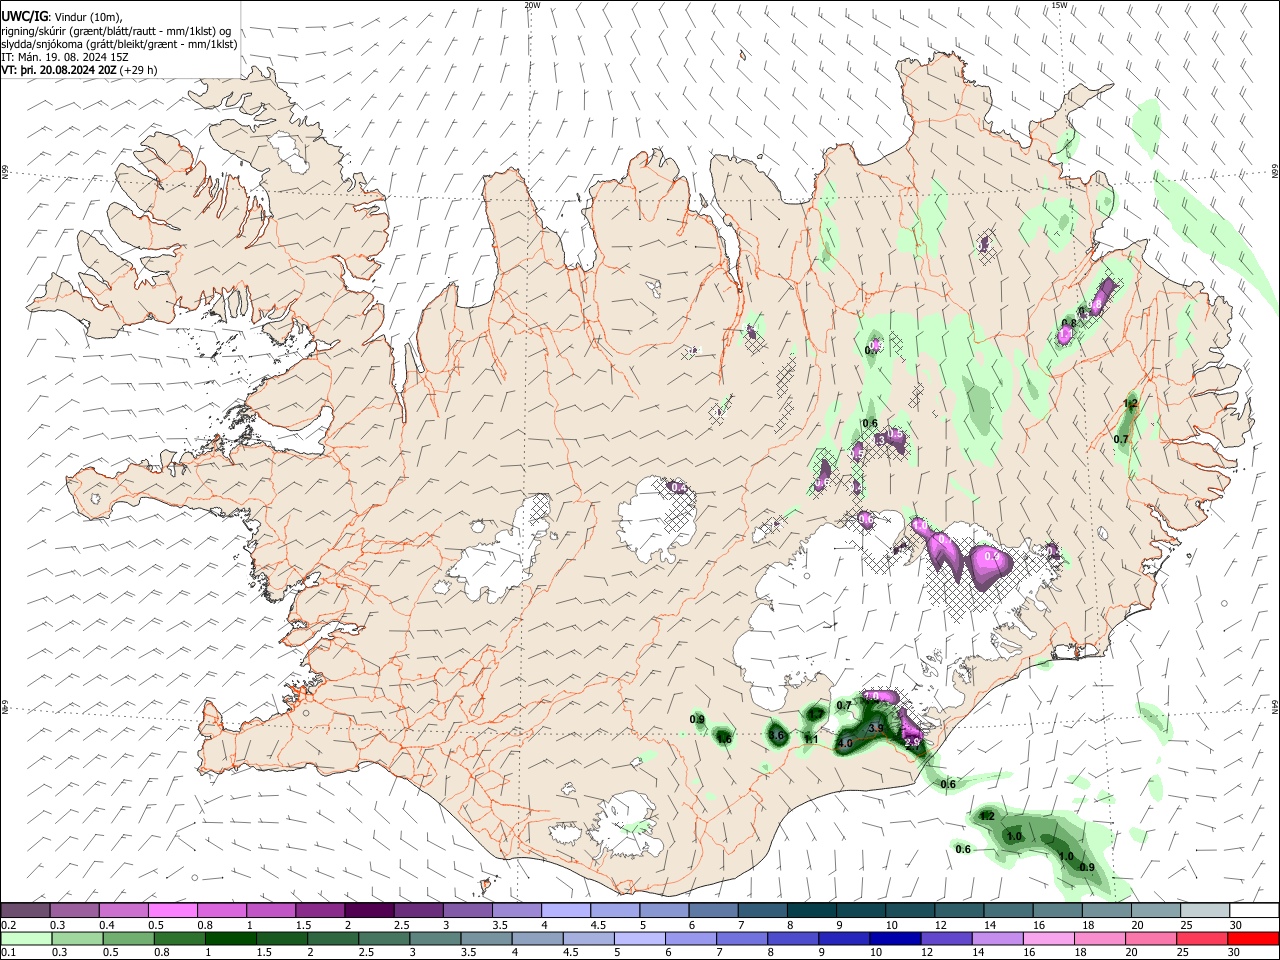Click the 'slydda/snjókoma' description line in the header
Screen dimensions: 1280x960
[x=119, y=44]
